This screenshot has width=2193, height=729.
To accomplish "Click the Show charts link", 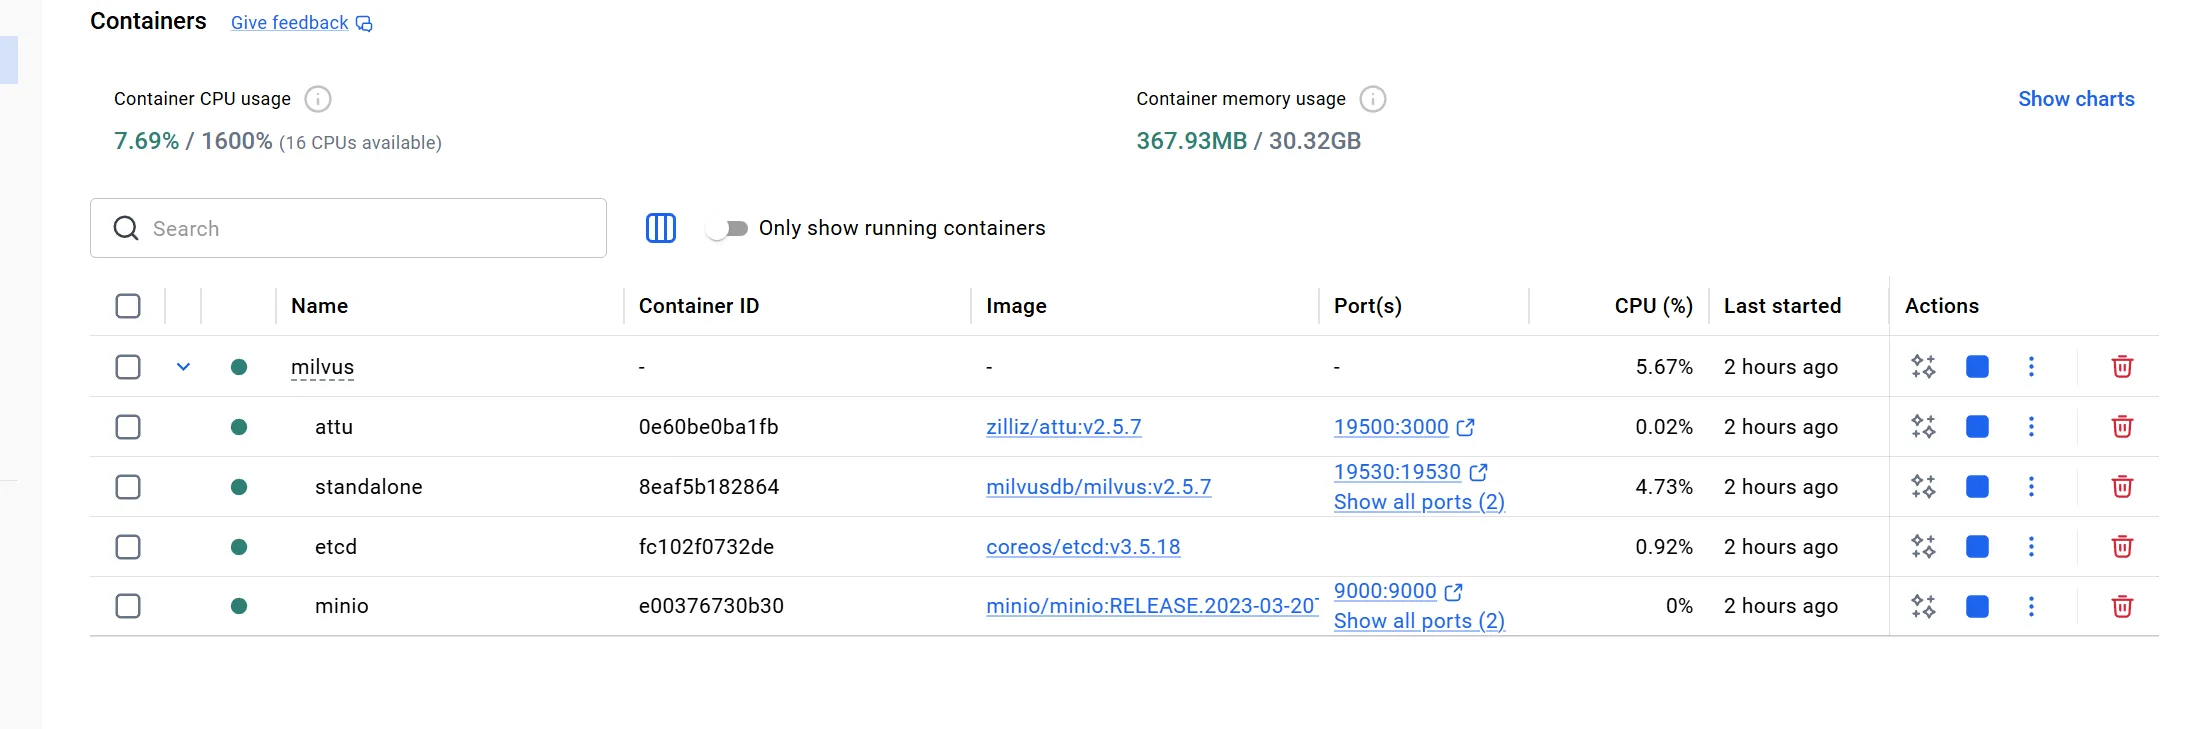I will coord(2075,99).
